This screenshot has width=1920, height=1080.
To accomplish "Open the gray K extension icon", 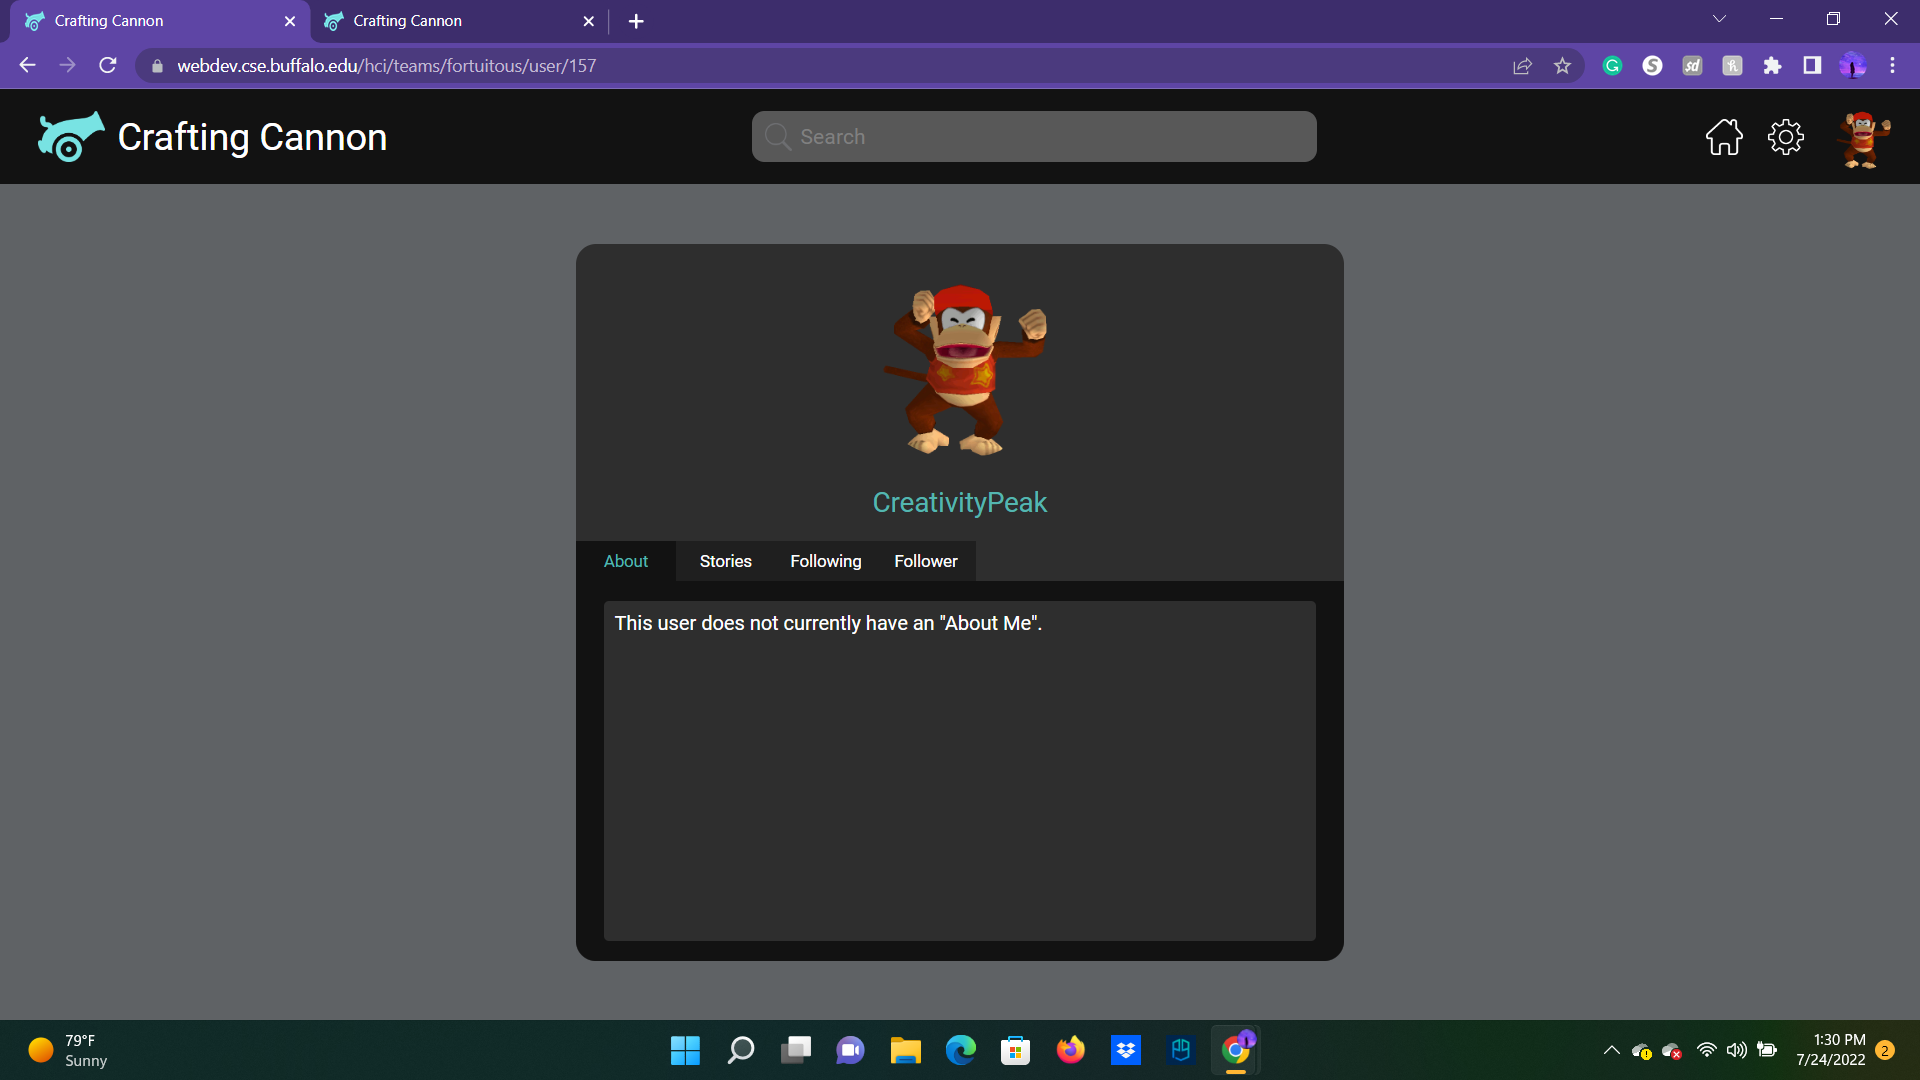I will pyautogui.click(x=1732, y=66).
